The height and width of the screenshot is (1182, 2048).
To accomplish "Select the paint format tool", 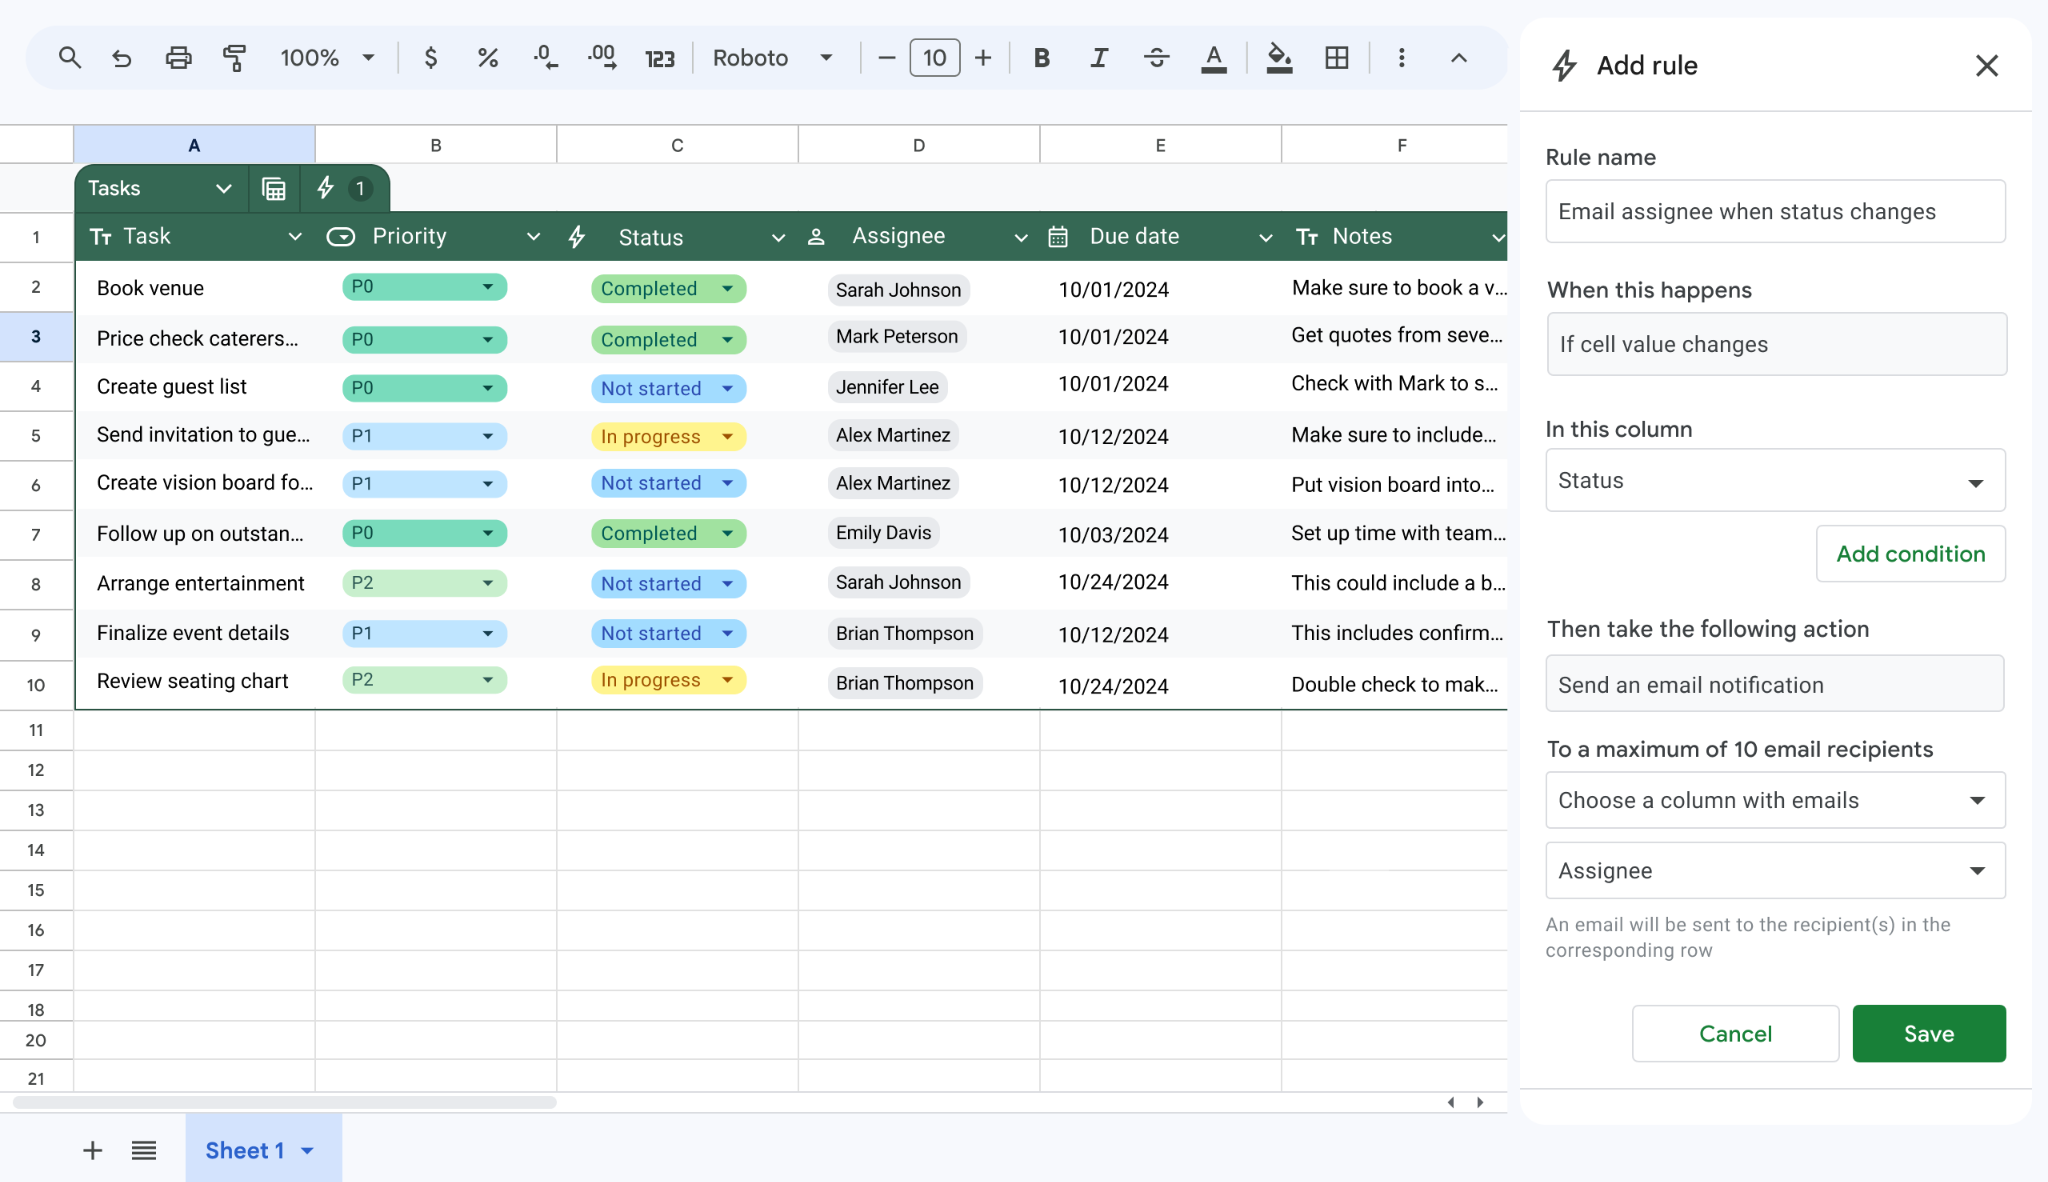I will [x=234, y=58].
